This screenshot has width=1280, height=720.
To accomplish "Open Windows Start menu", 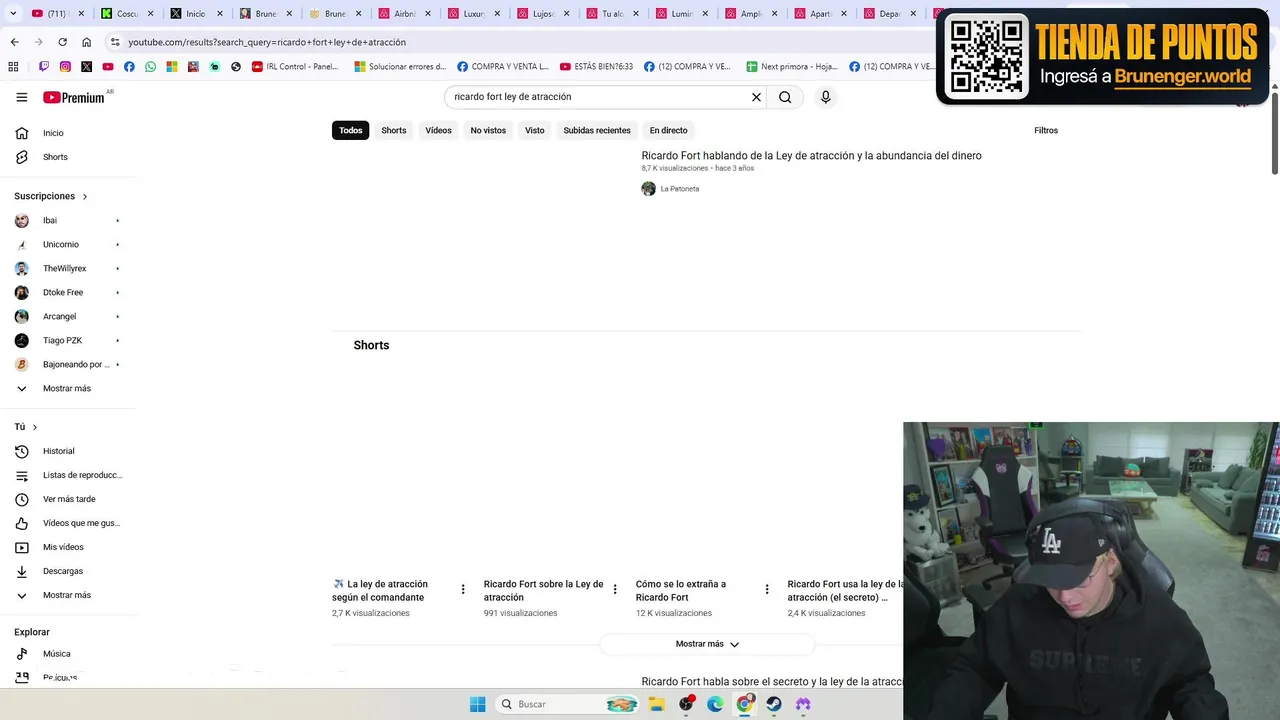I will 477,704.
